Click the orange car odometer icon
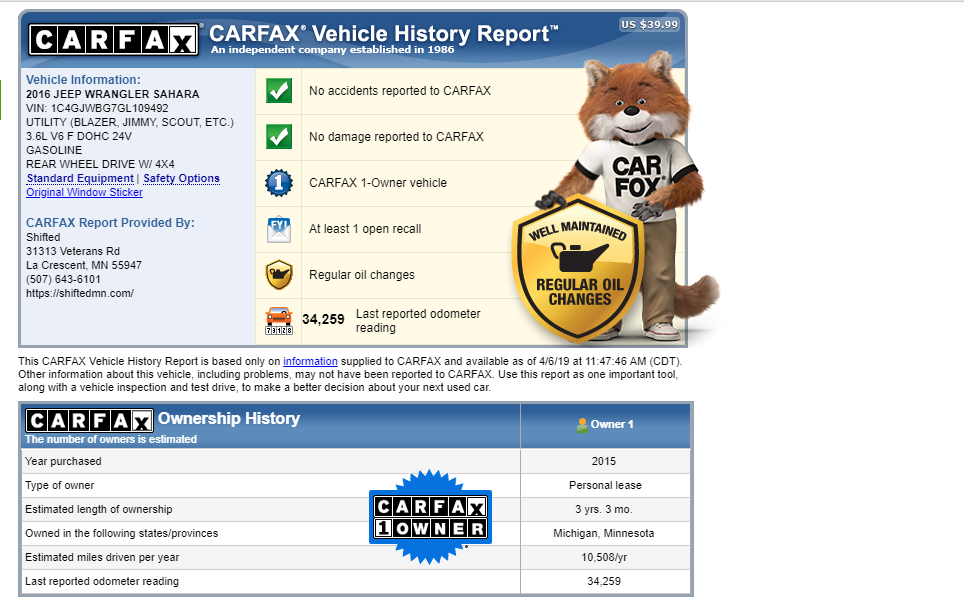This screenshot has width=964, height=607. [279, 320]
